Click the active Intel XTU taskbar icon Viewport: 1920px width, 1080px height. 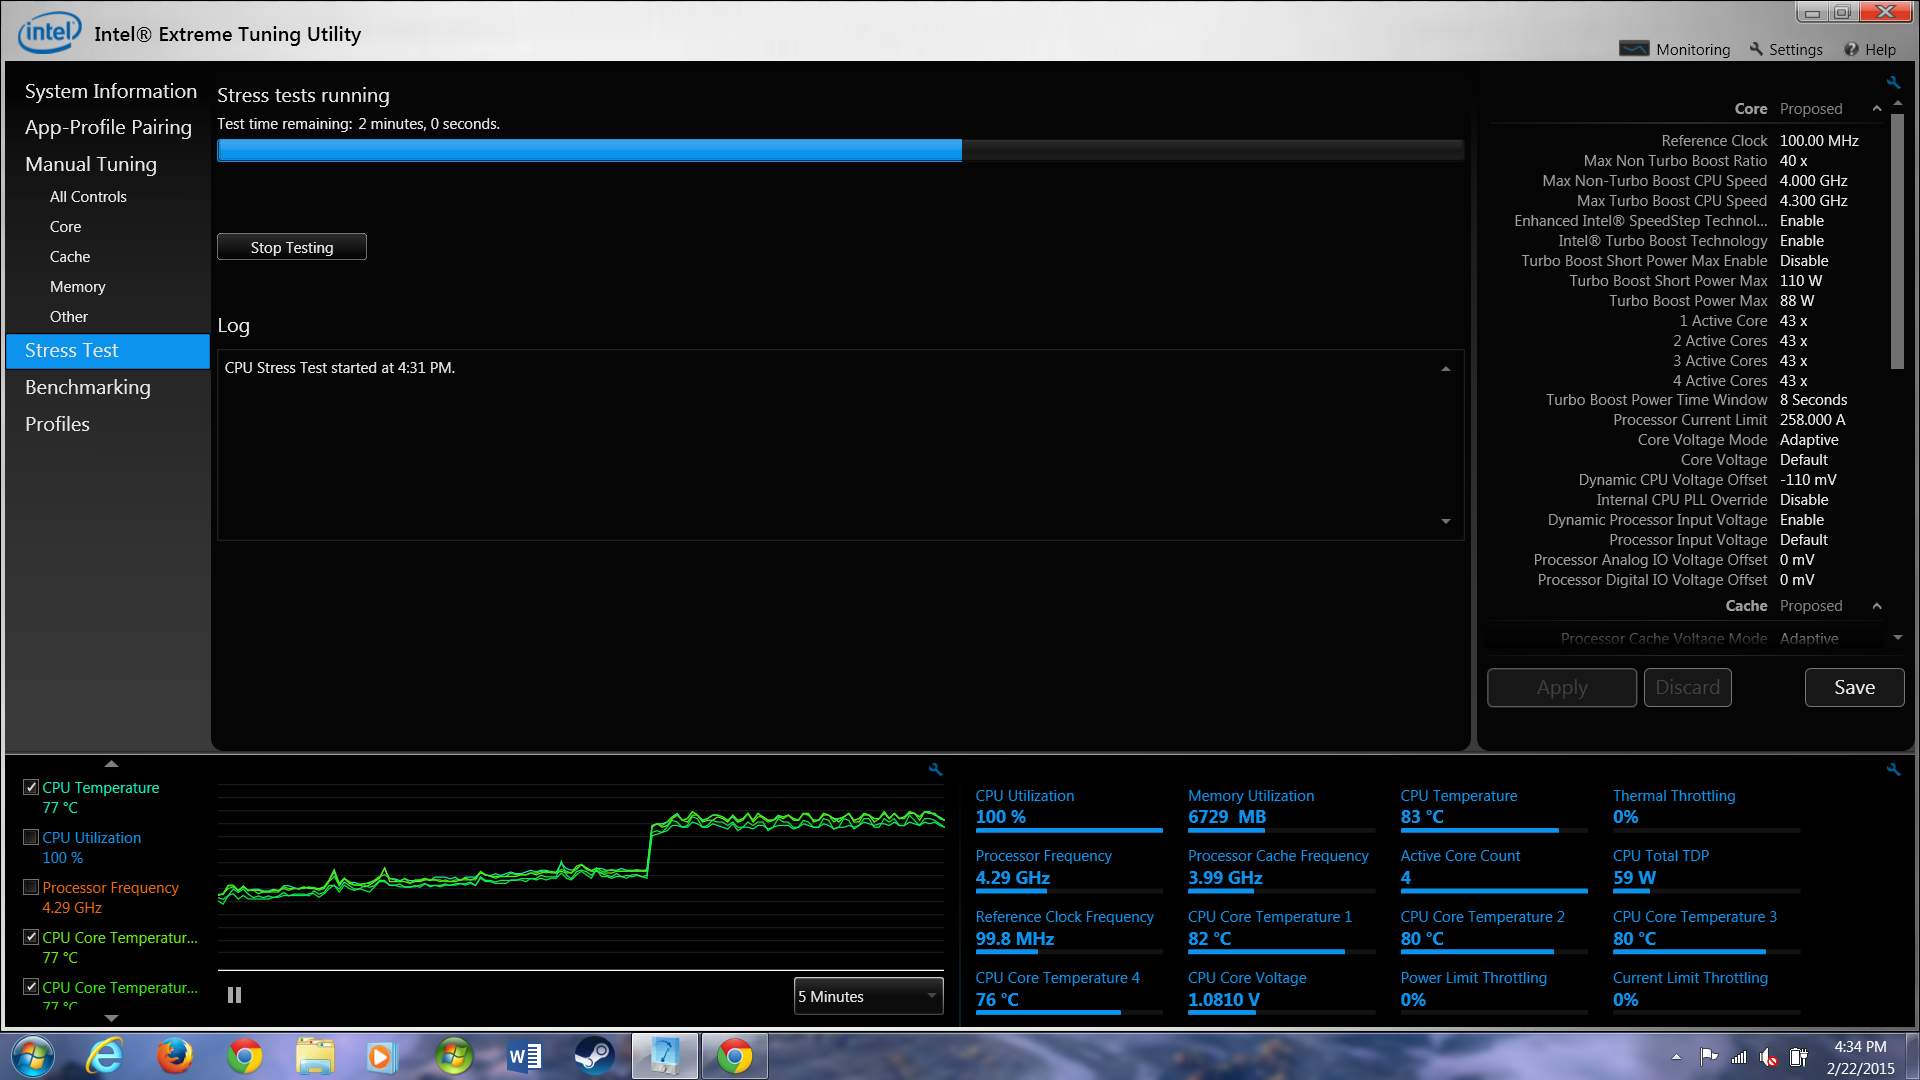click(665, 1056)
